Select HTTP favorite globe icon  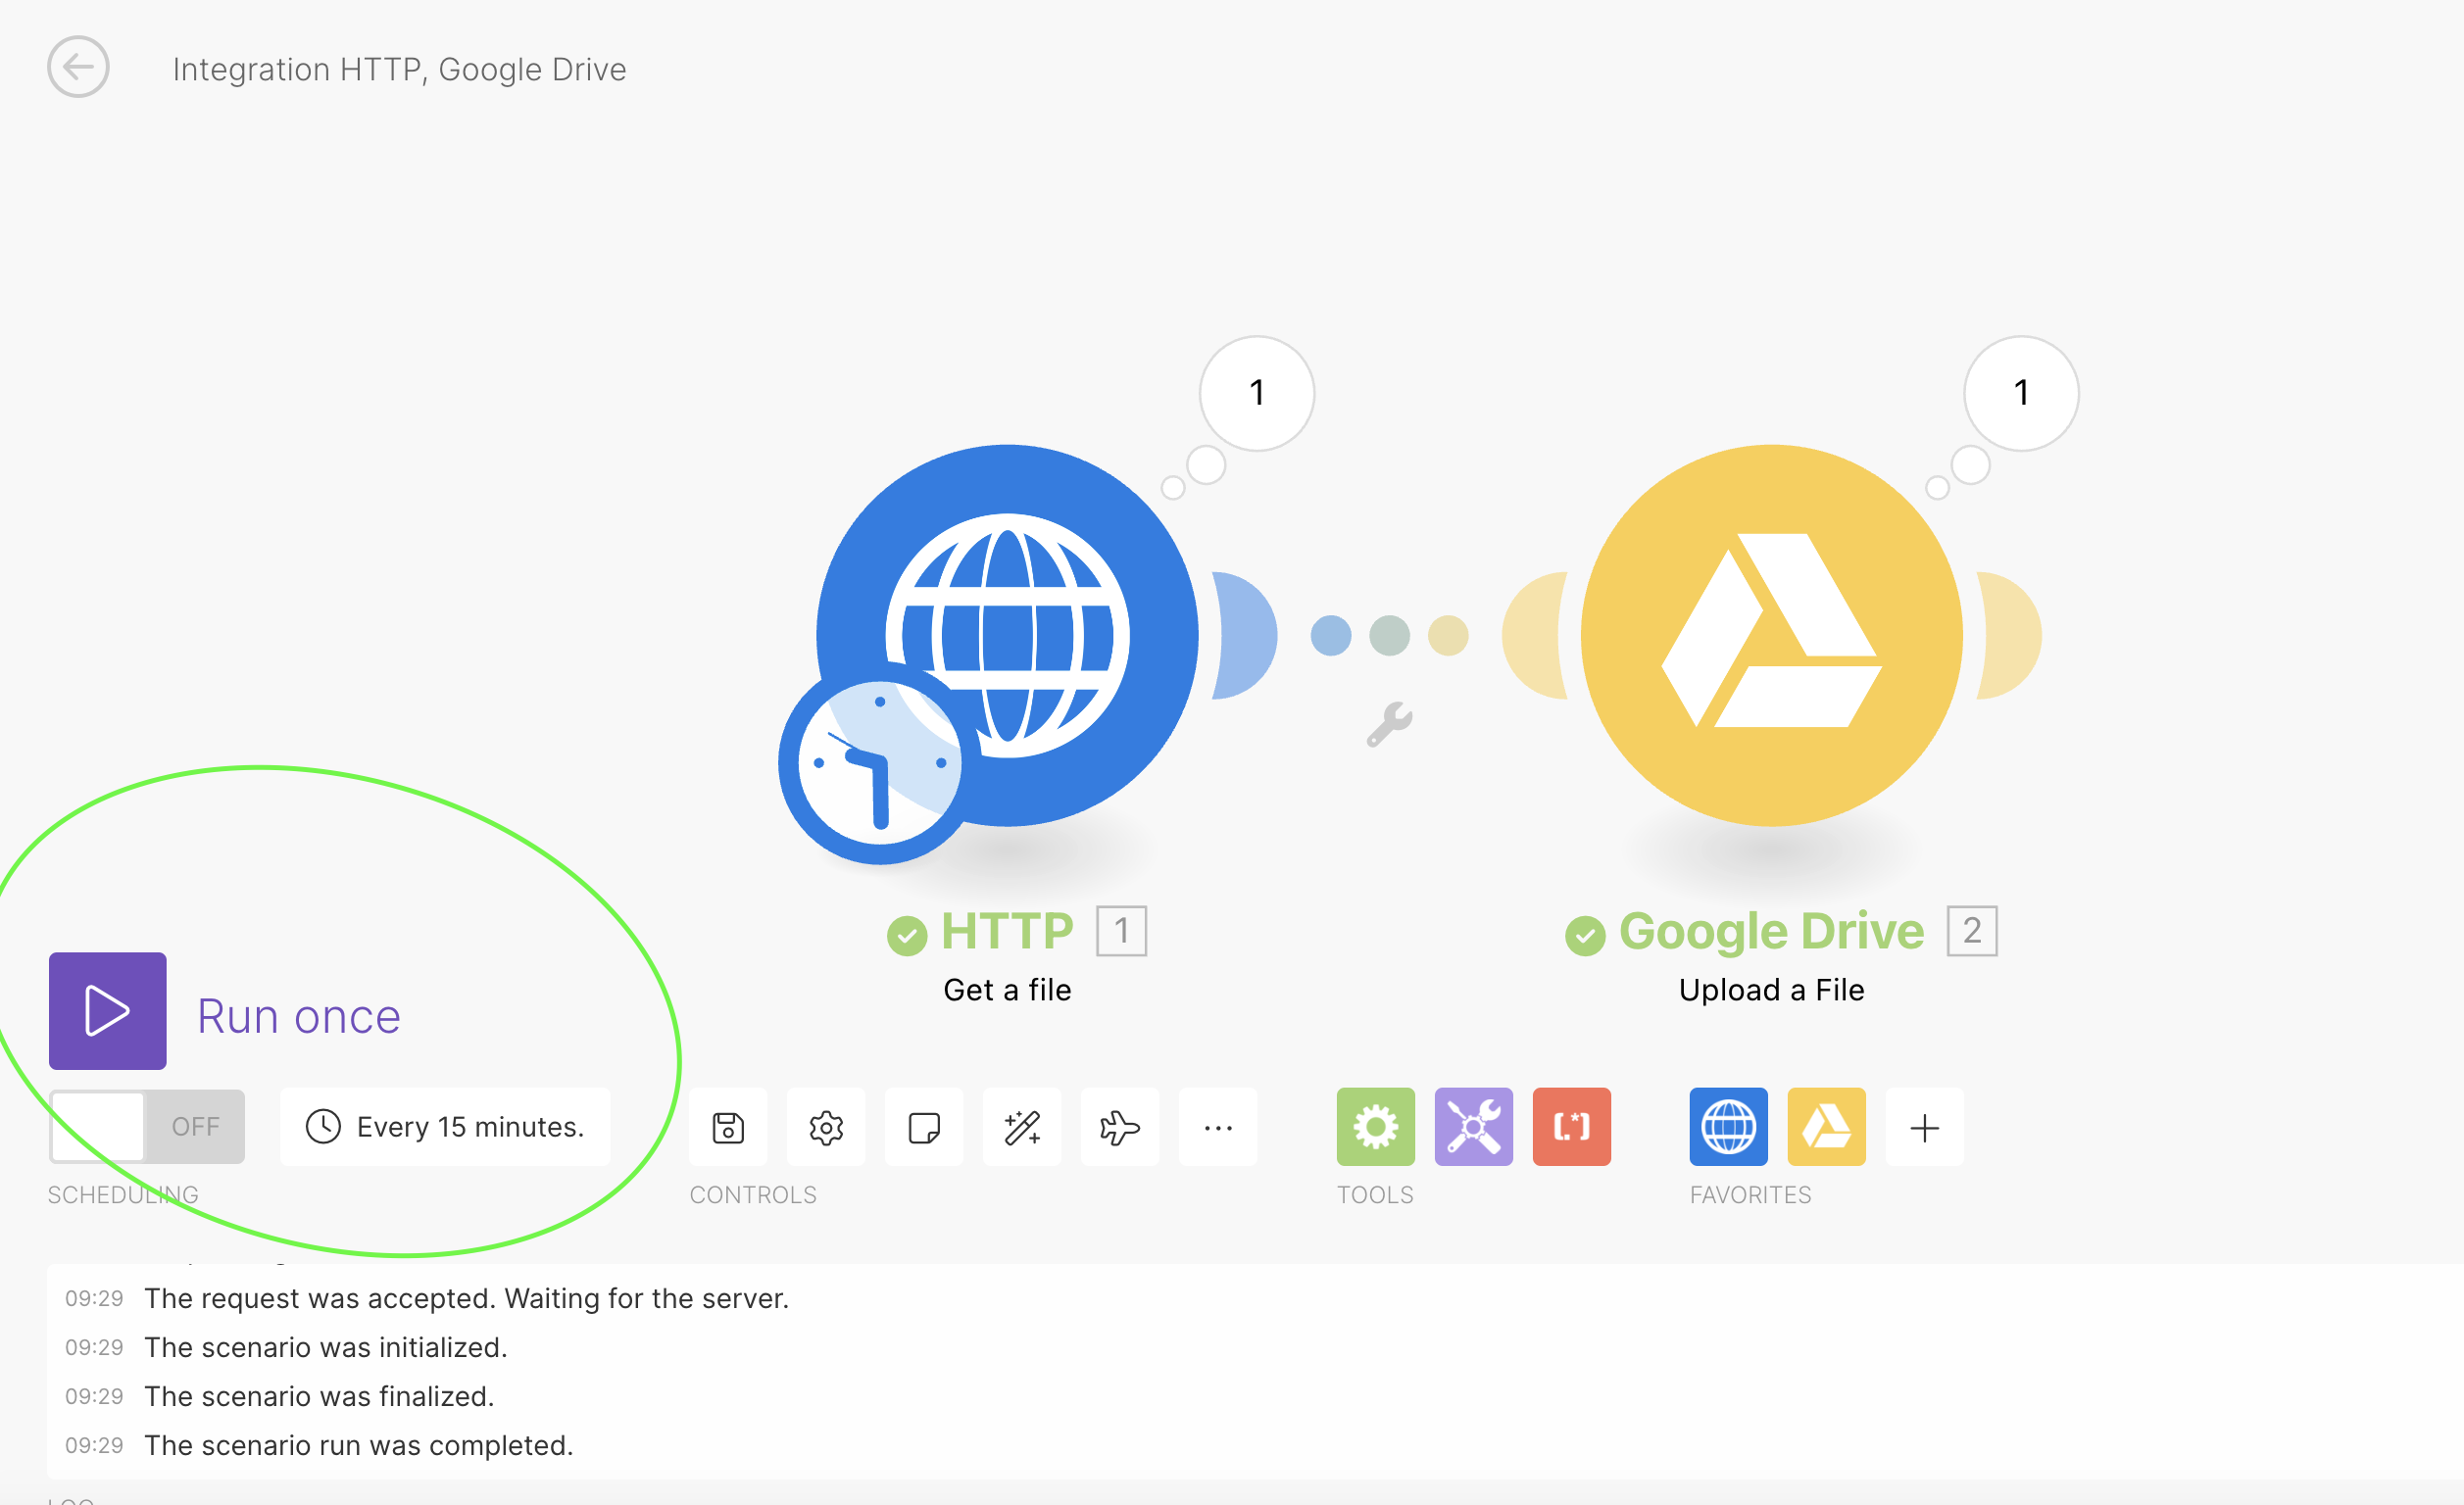tap(1729, 1127)
